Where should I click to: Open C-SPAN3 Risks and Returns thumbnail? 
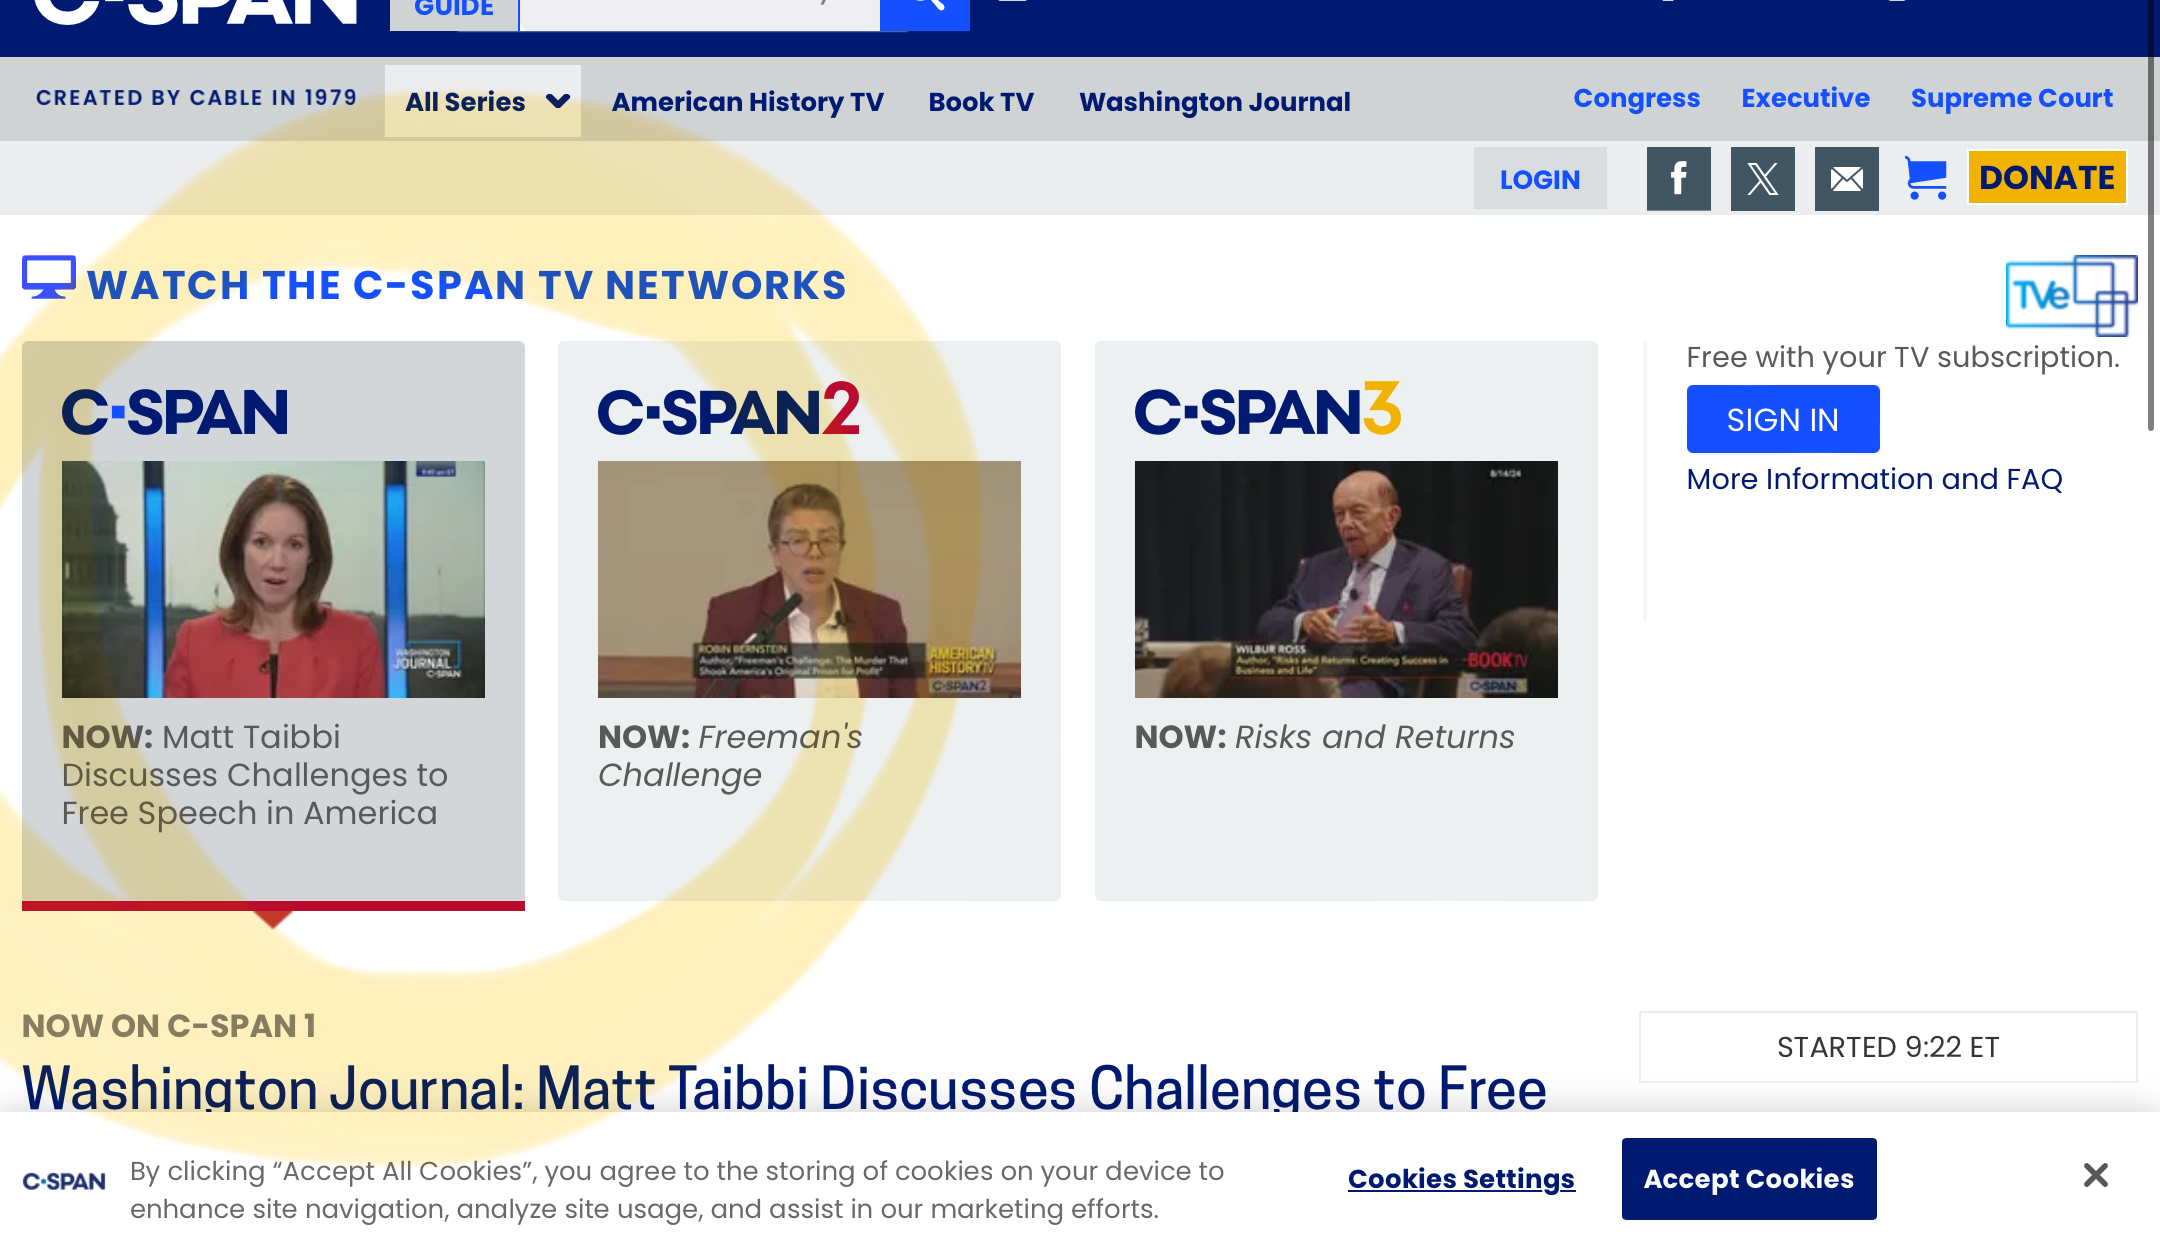pyautogui.click(x=1346, y=579)
